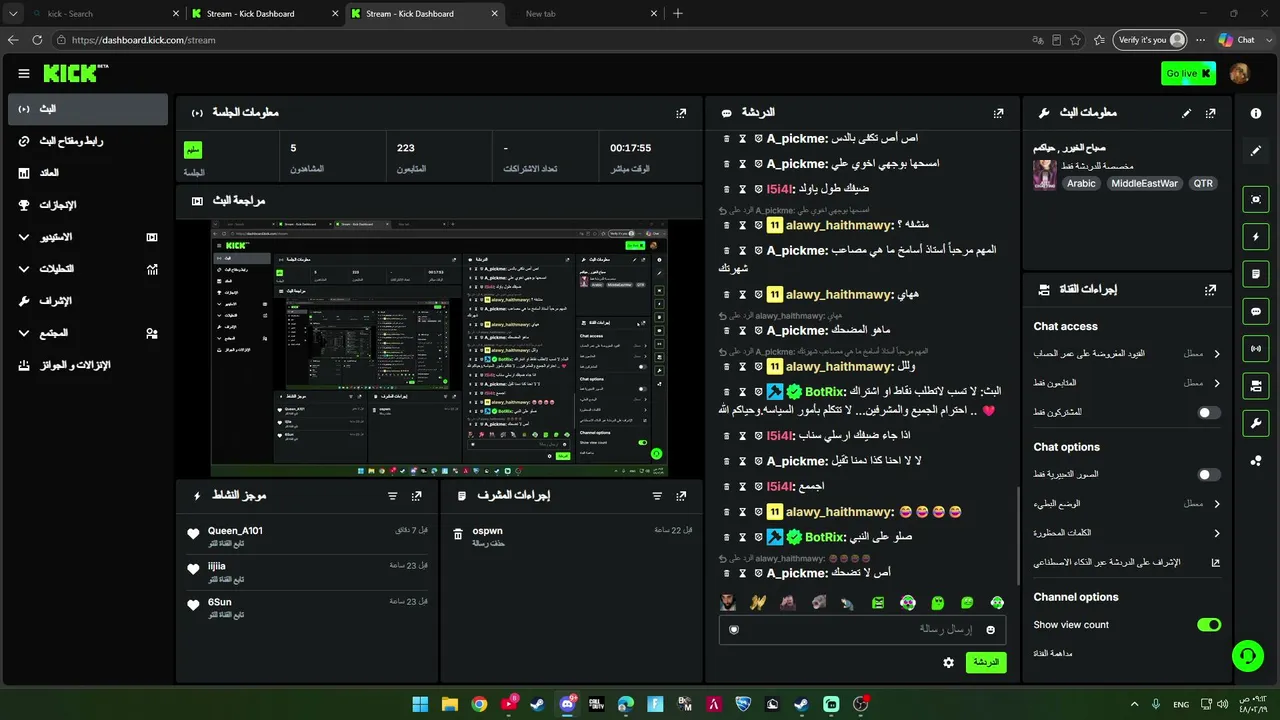Viewport: 1280px width, 720px height.
Task: Click the green Go live button
Action: tap(1188, 73)
